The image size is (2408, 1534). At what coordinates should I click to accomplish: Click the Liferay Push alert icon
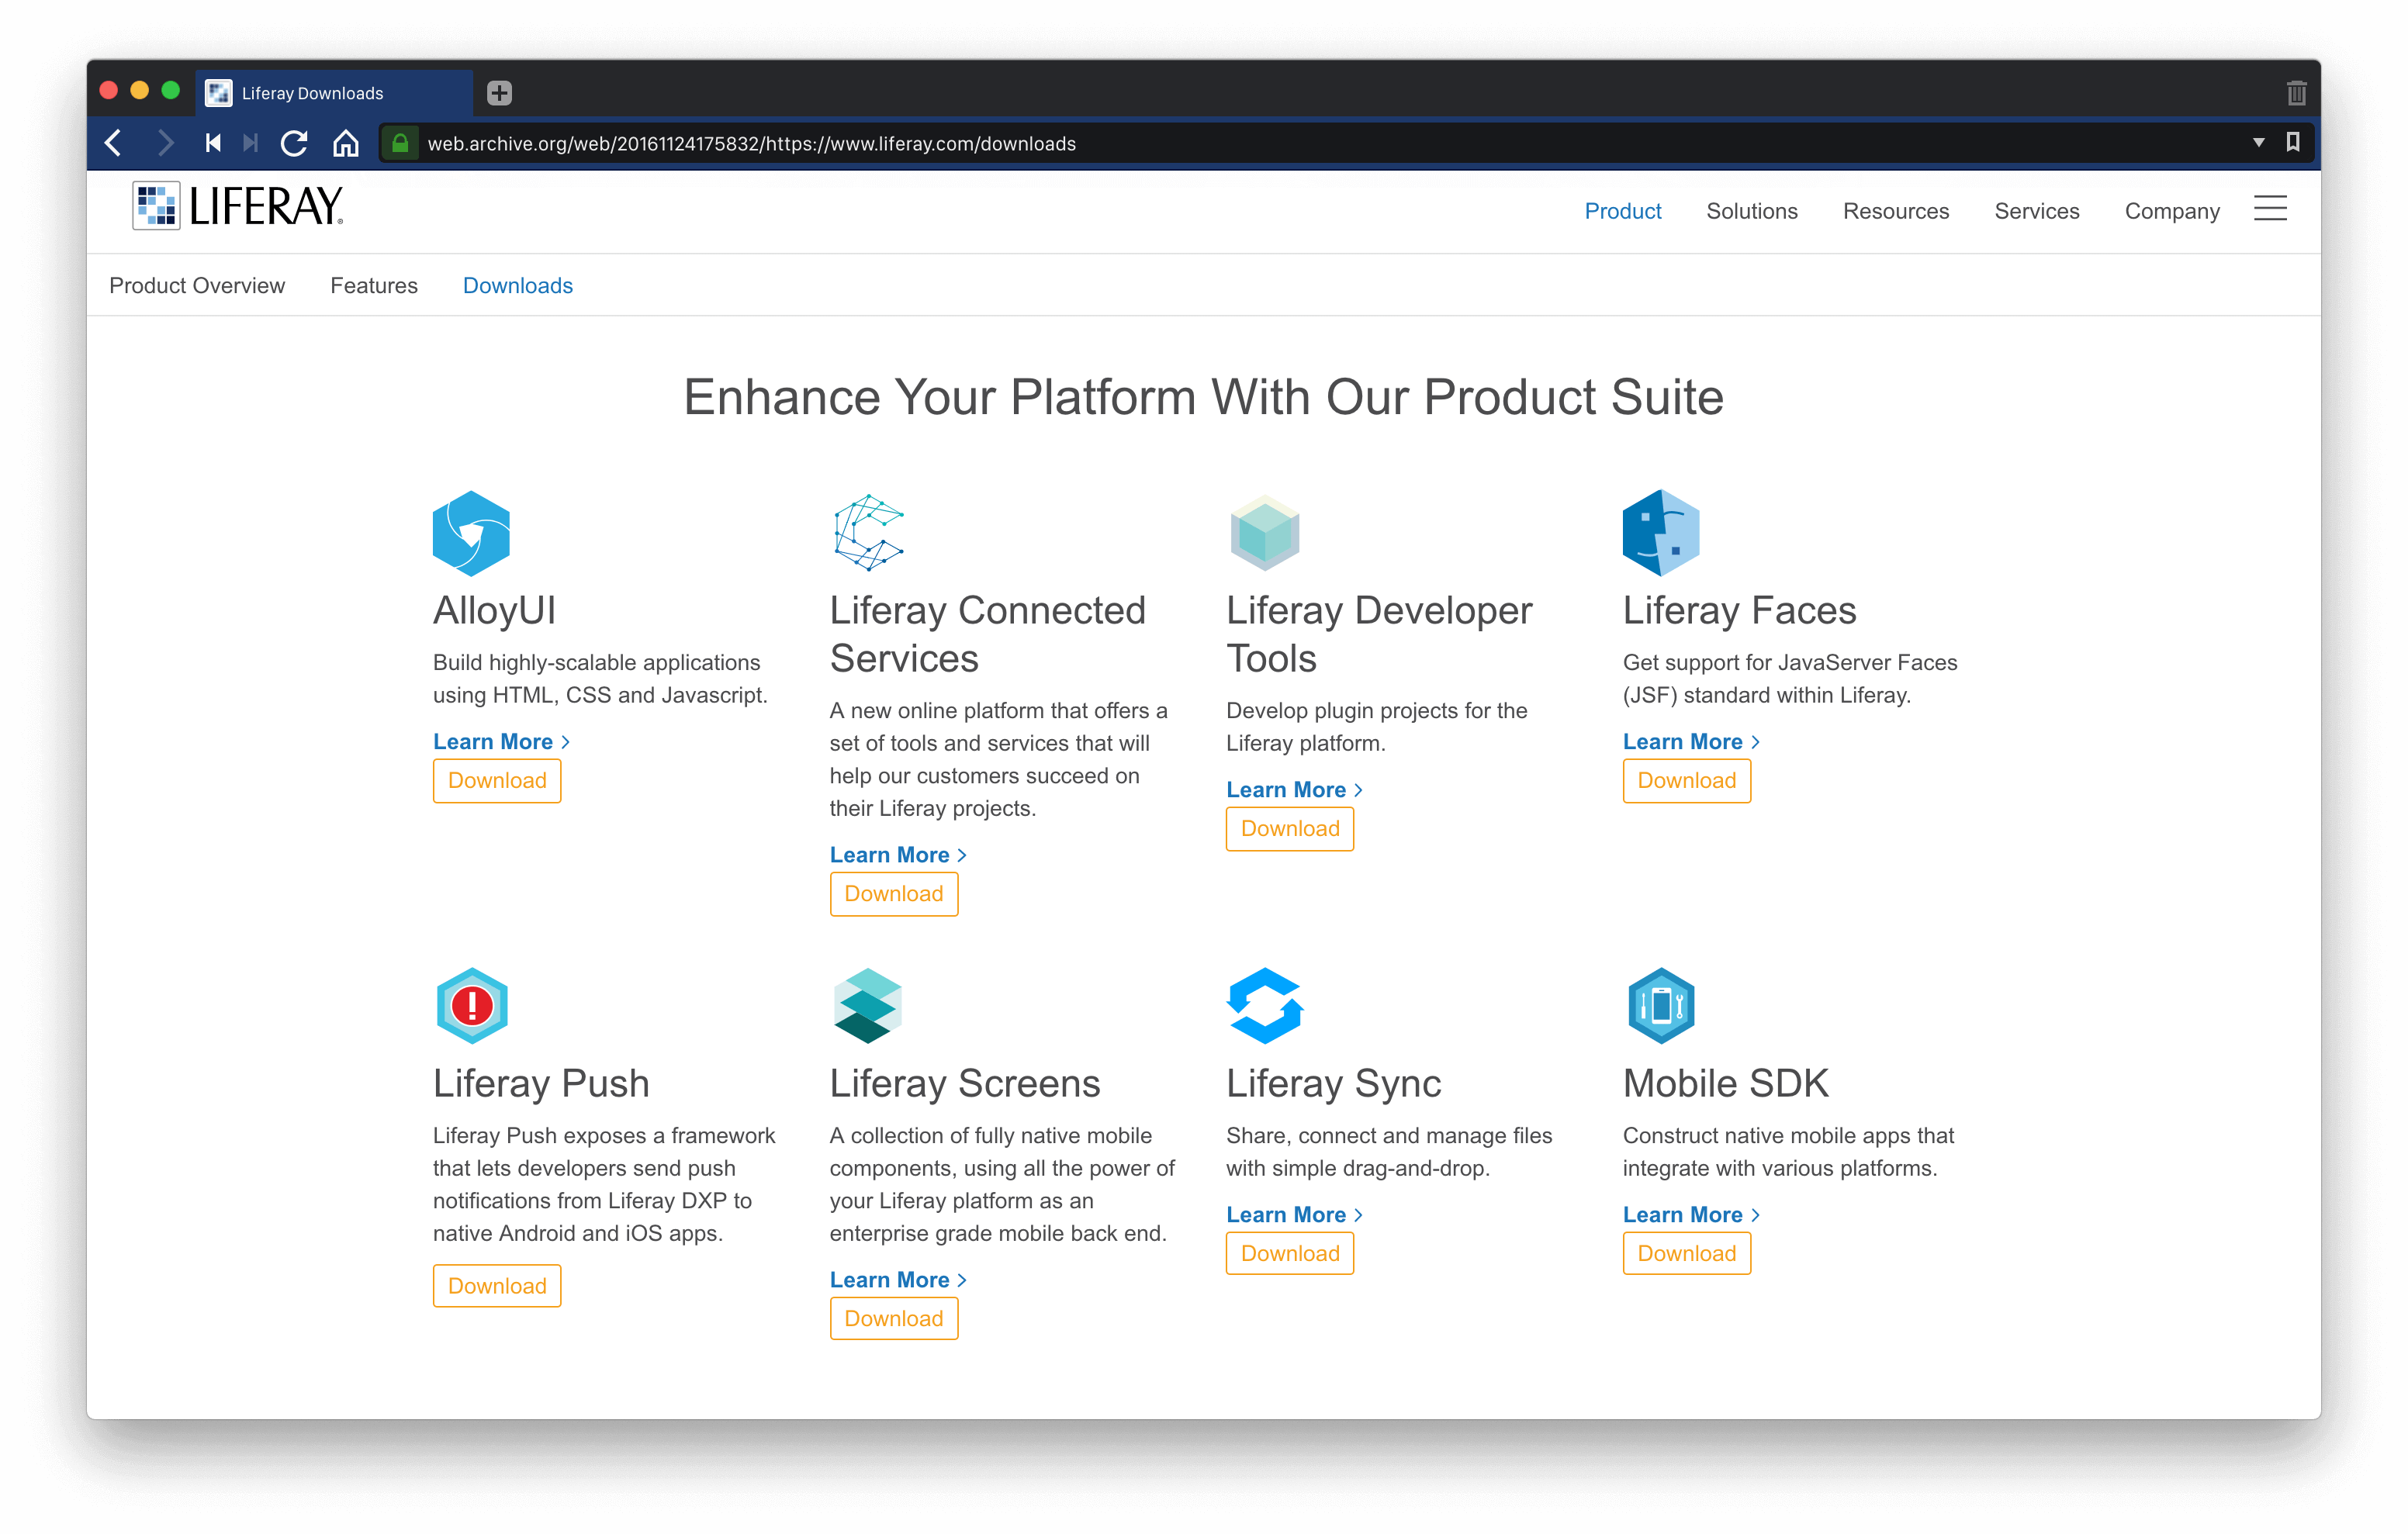[x=471, y=1005]
